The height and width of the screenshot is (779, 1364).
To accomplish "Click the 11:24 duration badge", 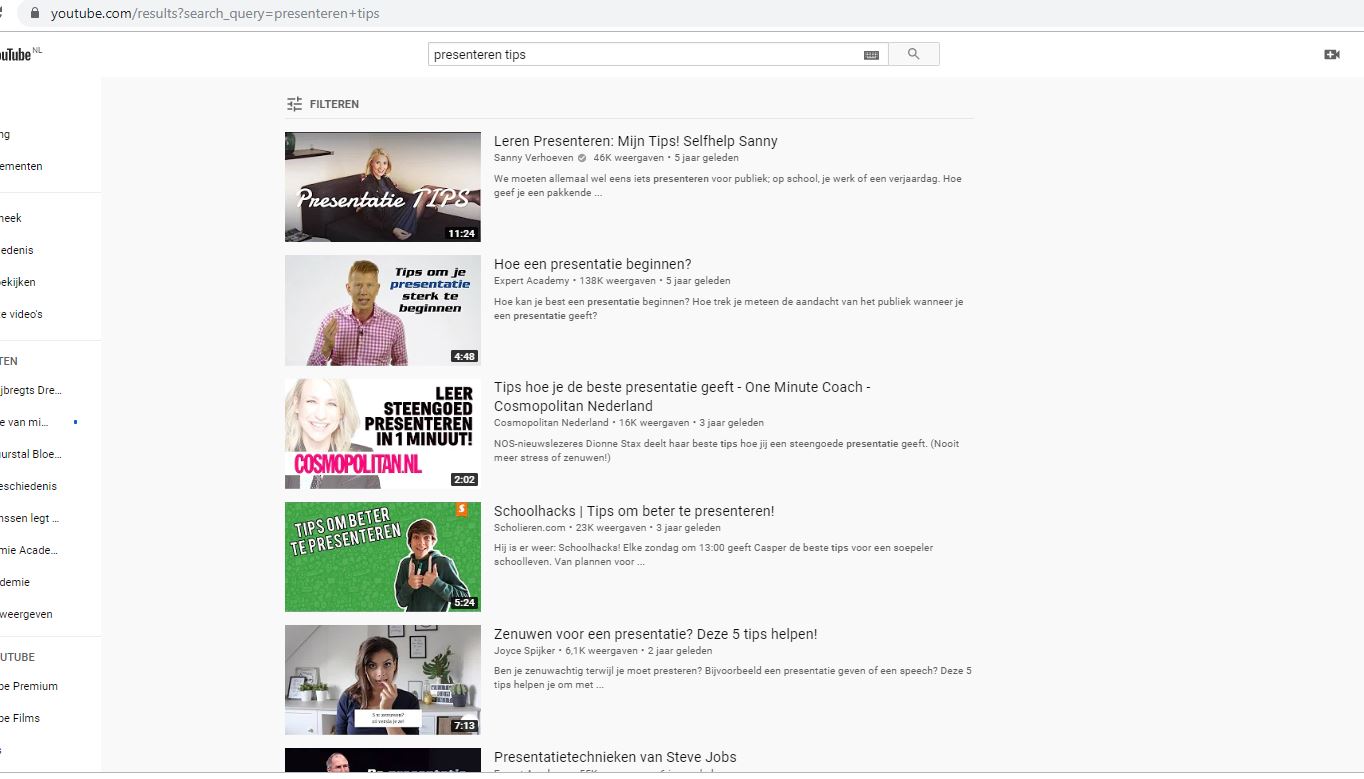I will coord(462,233).
